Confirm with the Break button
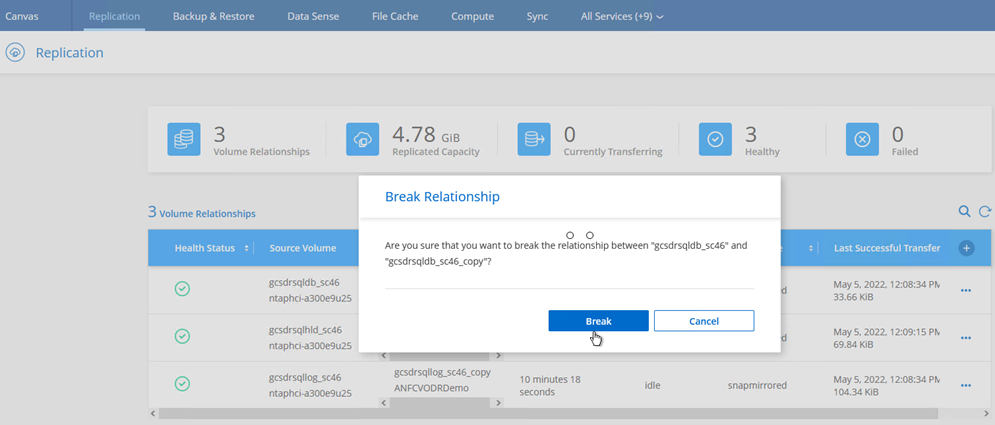The height and width of the screenshot is (425, 995). pyautogui.click(x=598, y=321)
